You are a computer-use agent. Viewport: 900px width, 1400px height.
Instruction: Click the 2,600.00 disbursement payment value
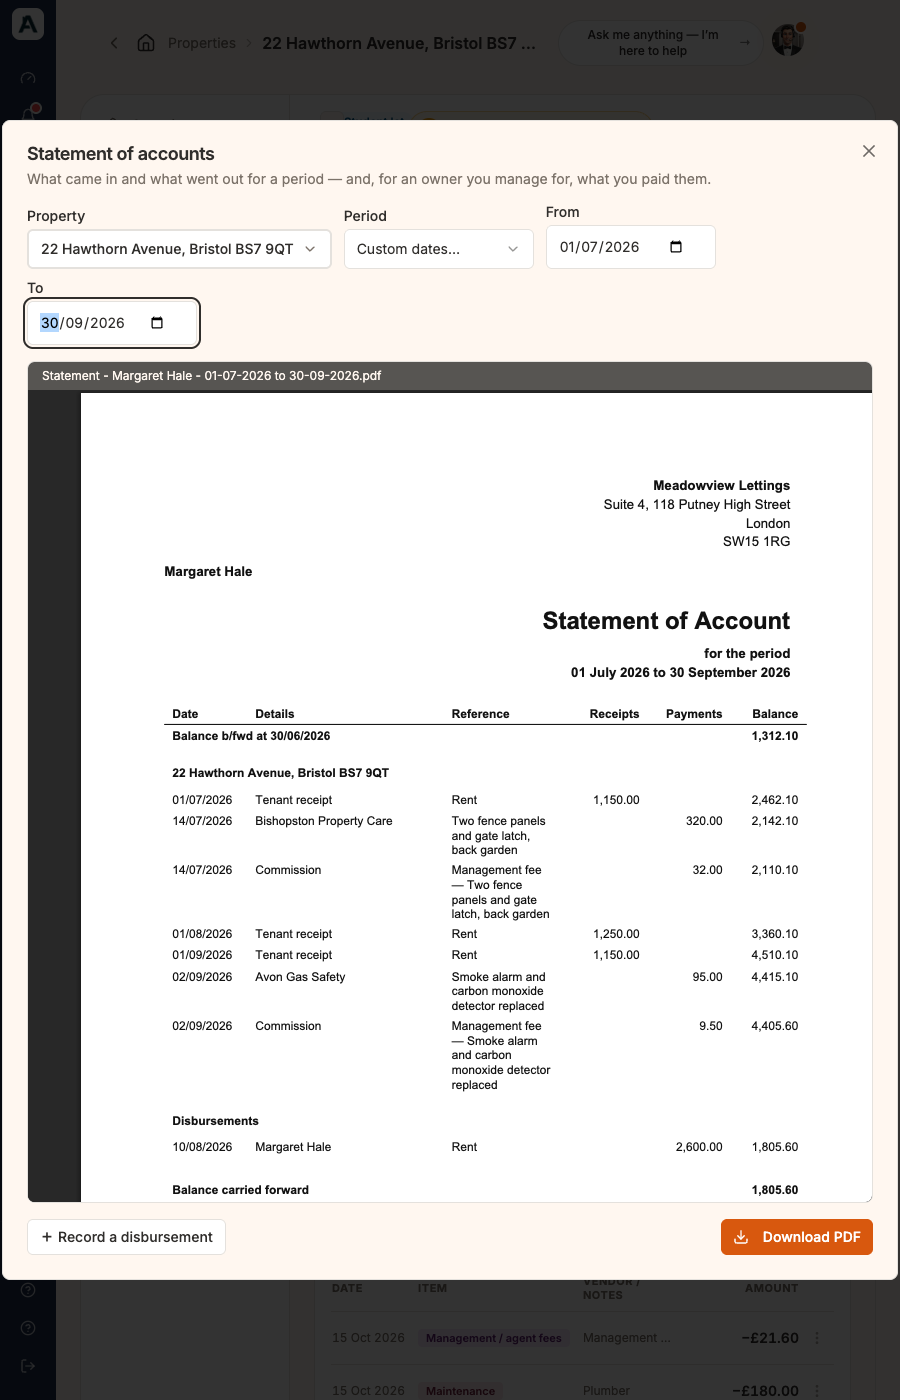tap(699, 1147)
